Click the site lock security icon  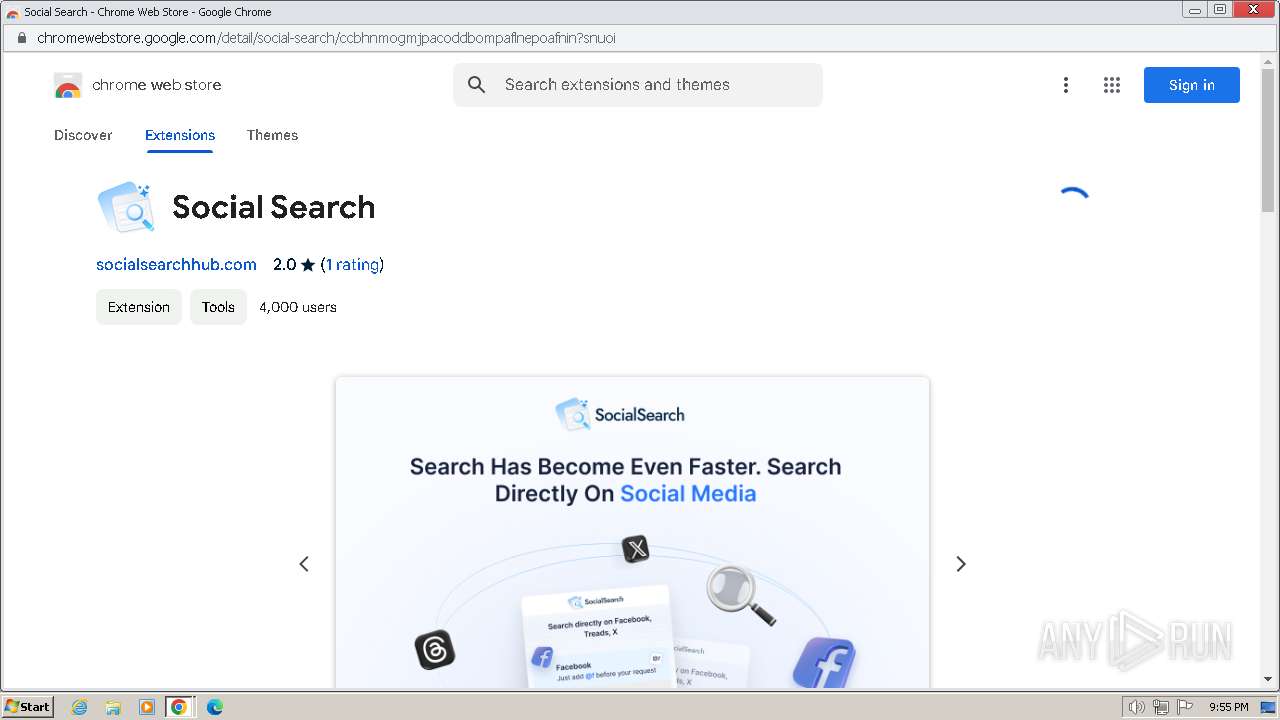click(x=21, y=38)
